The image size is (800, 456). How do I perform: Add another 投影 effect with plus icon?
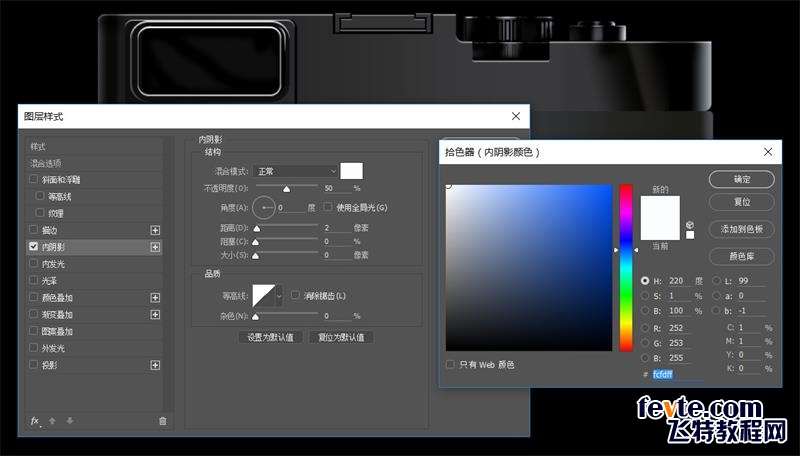(x=155, y=365)
